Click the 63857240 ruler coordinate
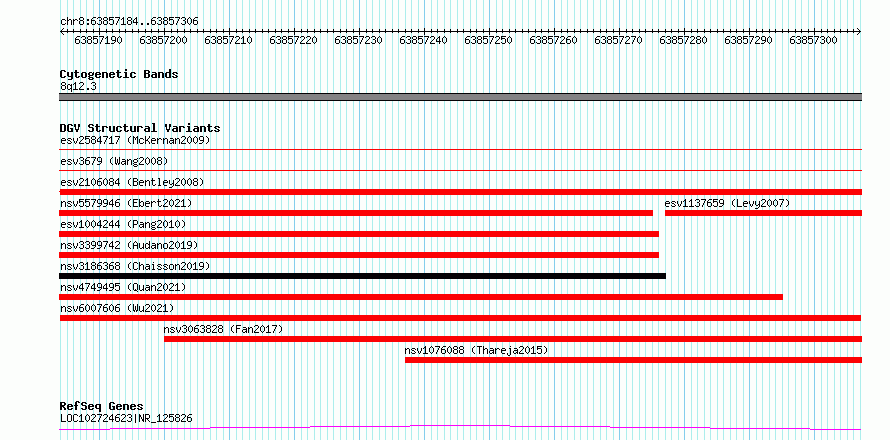Screen dimensions: 890x440 pos(423,40)
